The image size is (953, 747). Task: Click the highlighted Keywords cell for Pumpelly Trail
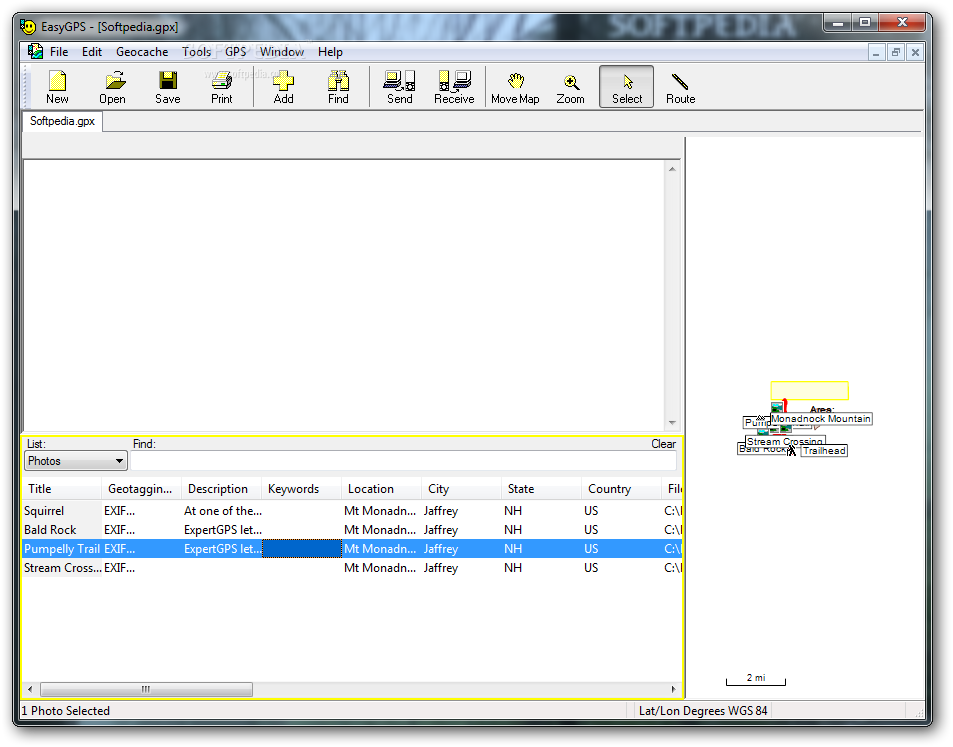click(x=302, y=548)
